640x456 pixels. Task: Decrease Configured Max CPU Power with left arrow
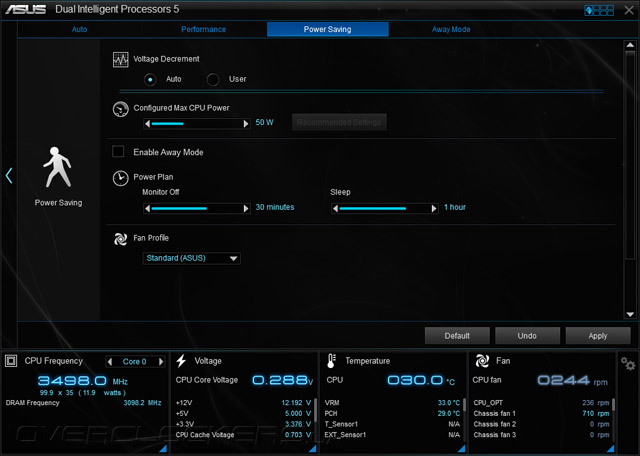point(147,124)
